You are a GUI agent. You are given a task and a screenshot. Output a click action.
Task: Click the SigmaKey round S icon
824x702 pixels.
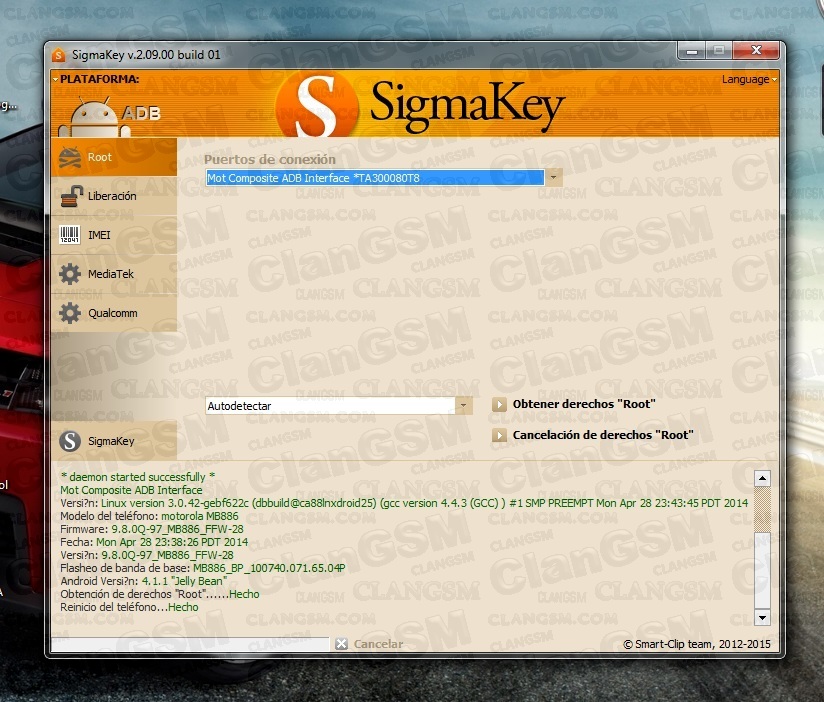[70, 441]
